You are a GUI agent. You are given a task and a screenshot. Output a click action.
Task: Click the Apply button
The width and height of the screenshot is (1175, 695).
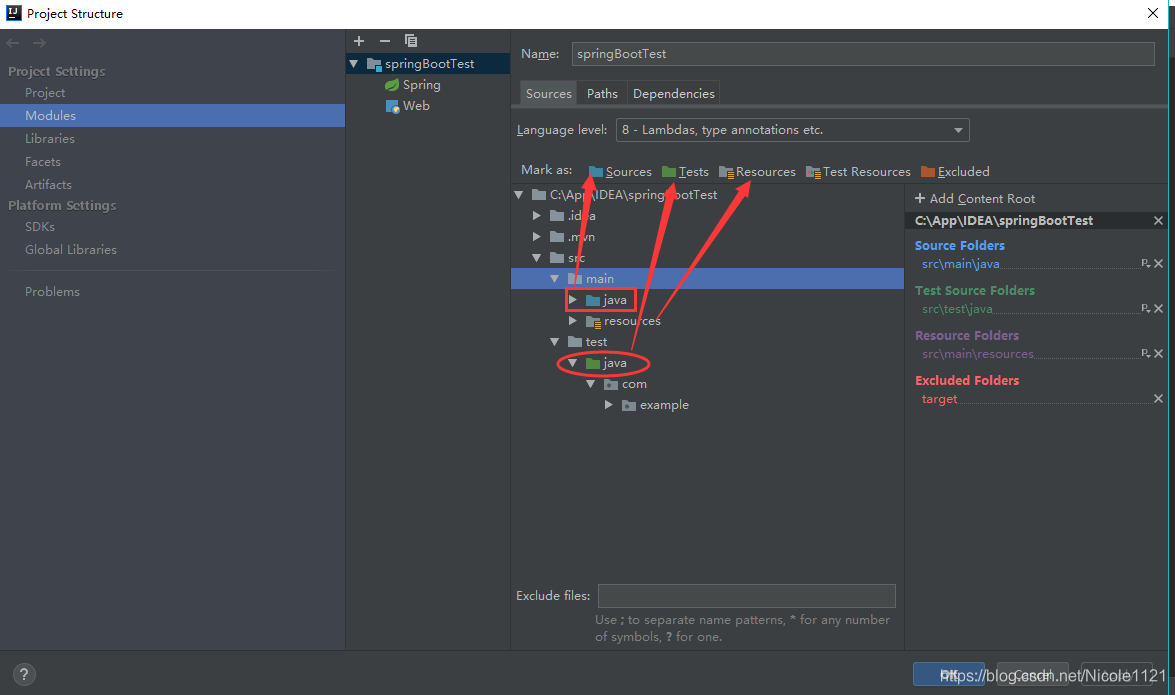1117,674
